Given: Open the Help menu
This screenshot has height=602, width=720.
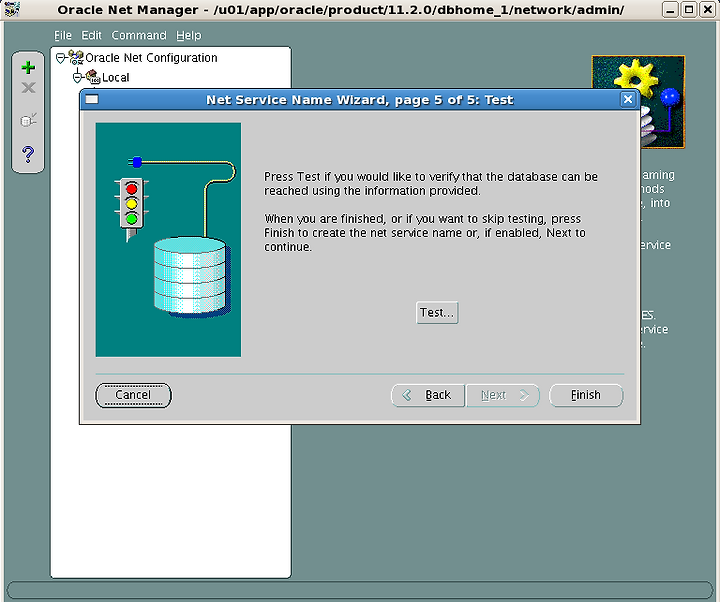Looking at the screenshot, I should click(x=189, y=35).
